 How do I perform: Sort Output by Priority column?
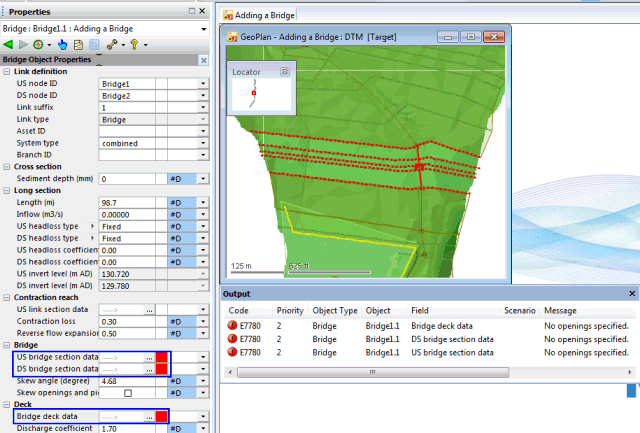(290, 311)
